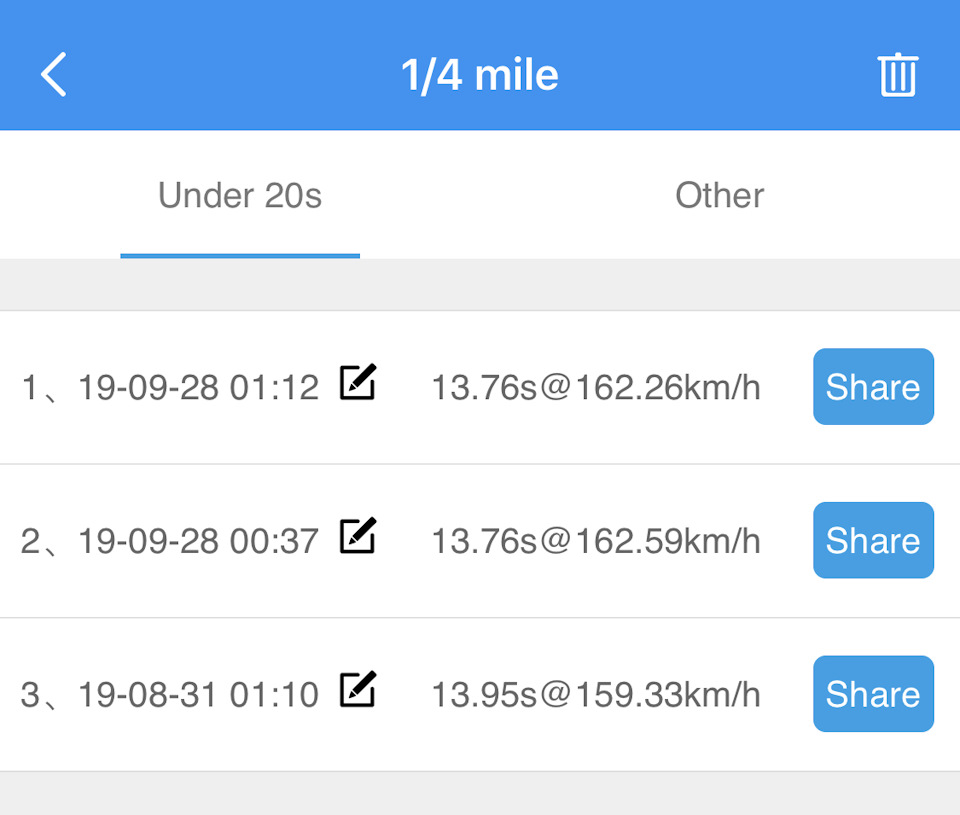Tap the 13.76s@162.26km/h result

coord(596,388)
